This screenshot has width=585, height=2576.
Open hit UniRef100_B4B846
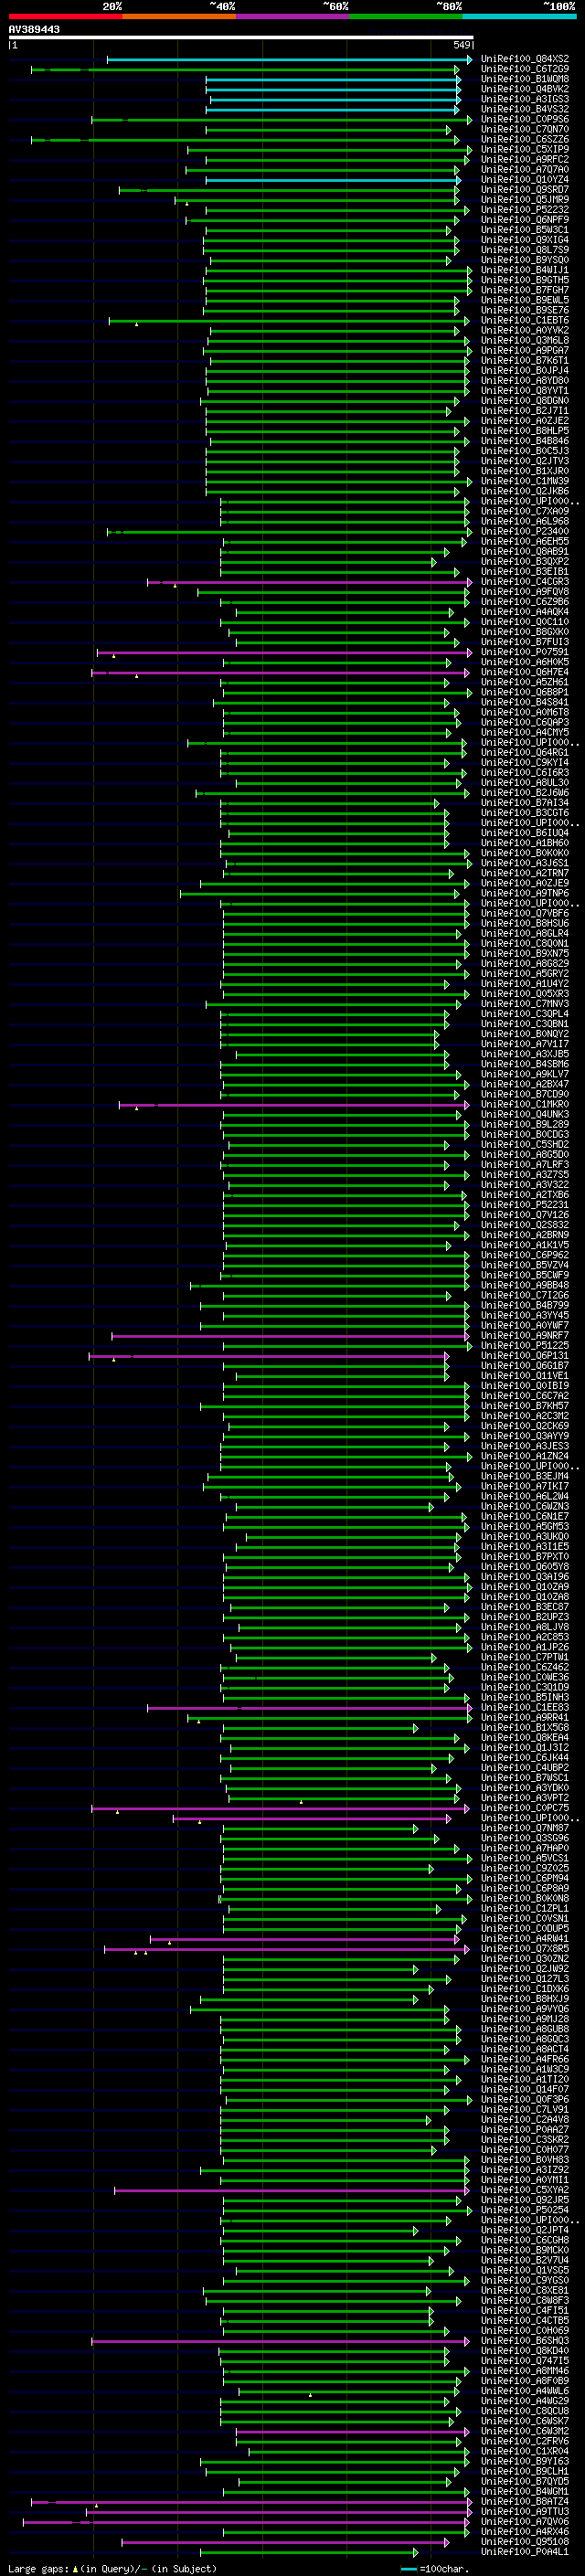[x=525, y=441]
